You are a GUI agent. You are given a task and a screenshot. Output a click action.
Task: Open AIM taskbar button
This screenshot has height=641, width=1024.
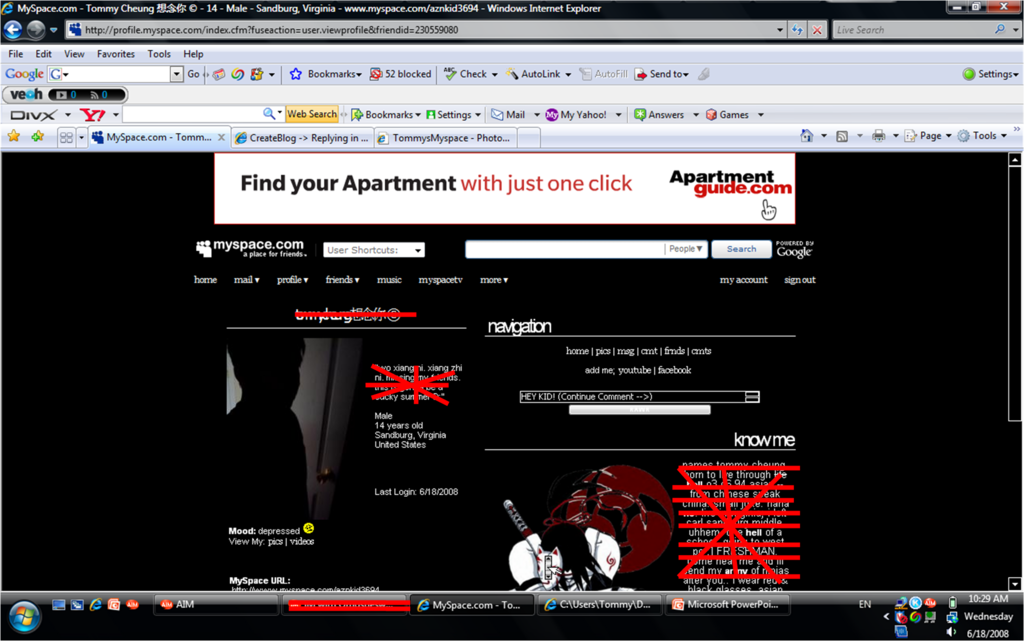click(x=216, y=605)
